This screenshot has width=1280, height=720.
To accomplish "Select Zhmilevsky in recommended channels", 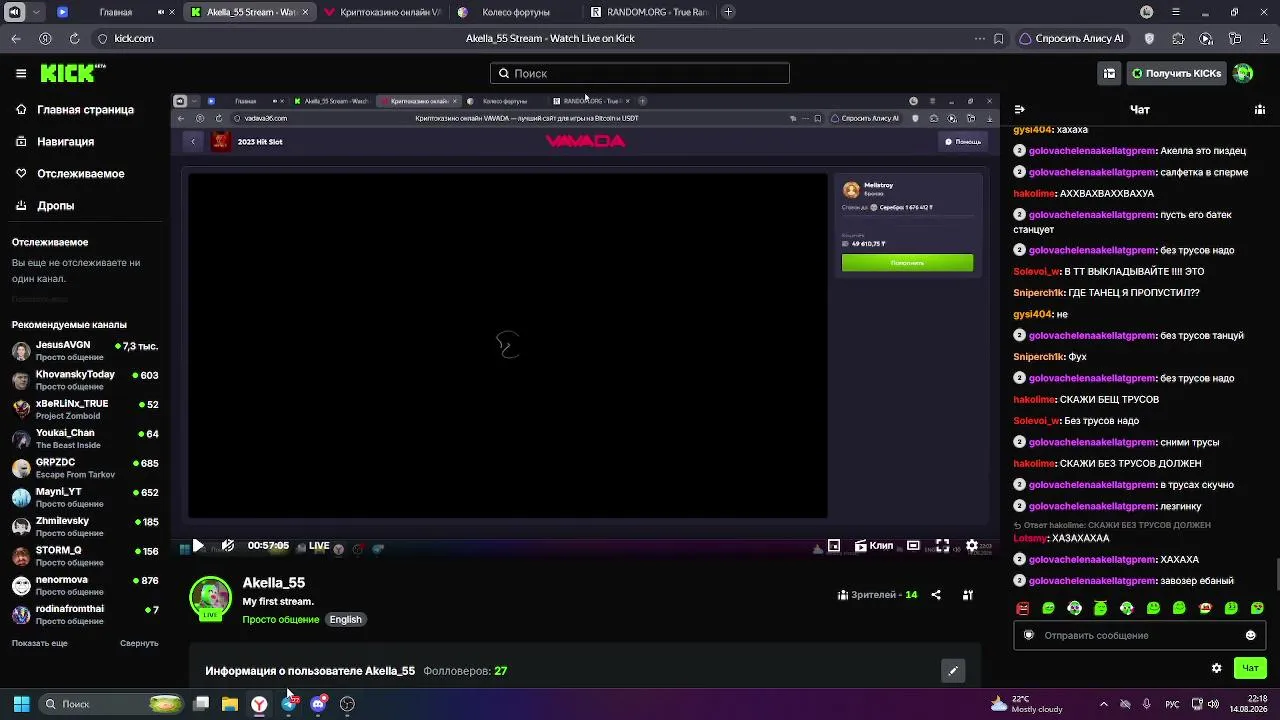I will coord(85,527).
